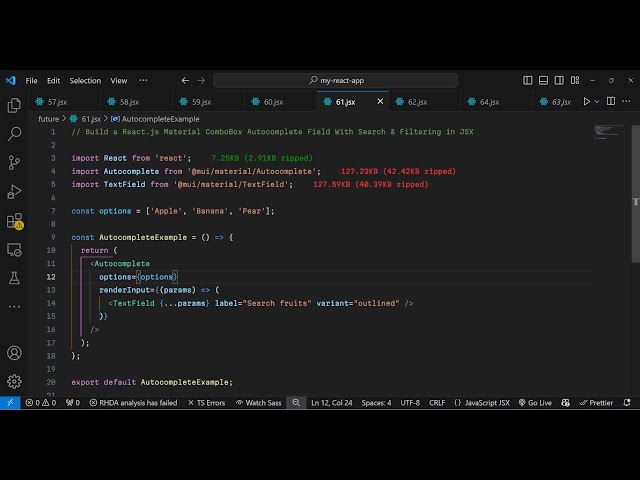Switch to the 62.jsx tab
The image size is (640, 480).
(417, 101)
